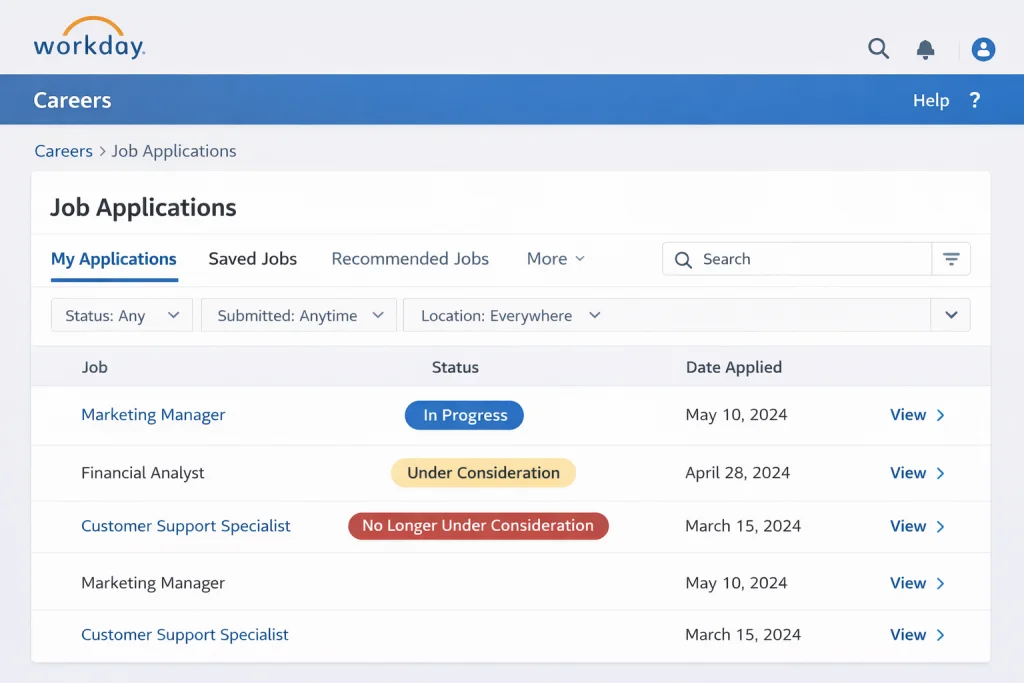1024x683 pixels.
Task: Open the Careers breadcrumb link
Action: click(63, 150)
